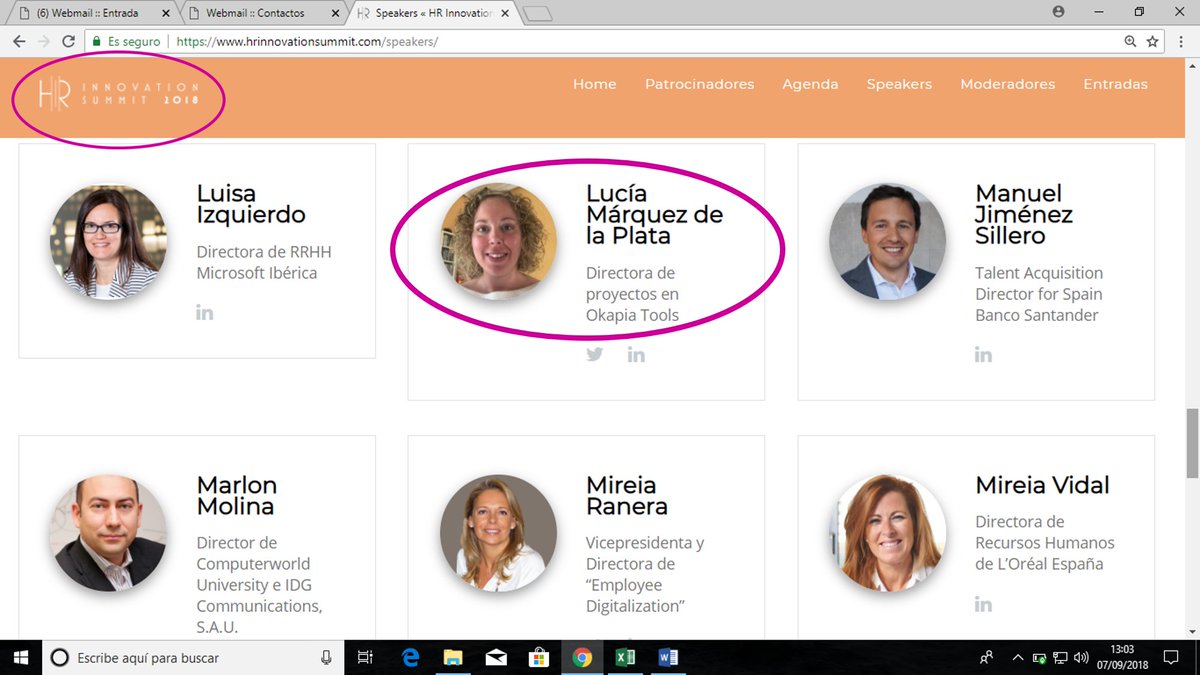Open Microsoft Store from the taskbar
1200x675 pixels.
click(x=539, y=657)
